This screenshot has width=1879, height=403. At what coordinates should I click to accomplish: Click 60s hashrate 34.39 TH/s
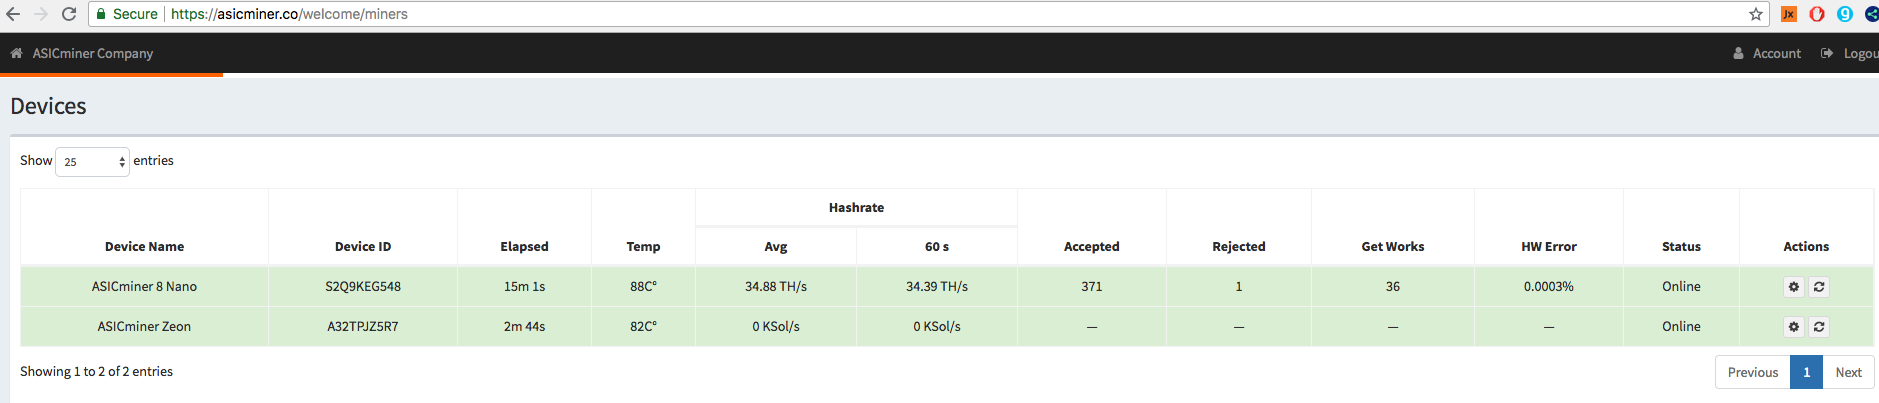[937, 286]
